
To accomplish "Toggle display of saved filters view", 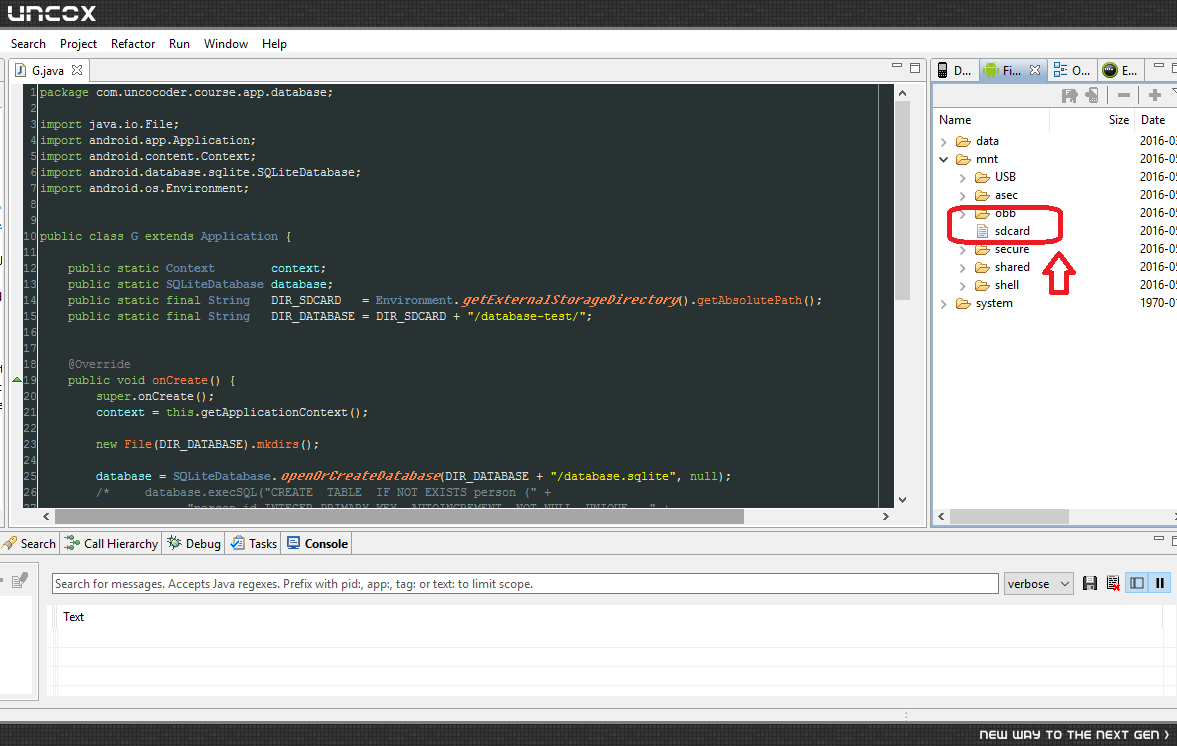I will point(1137,583).
